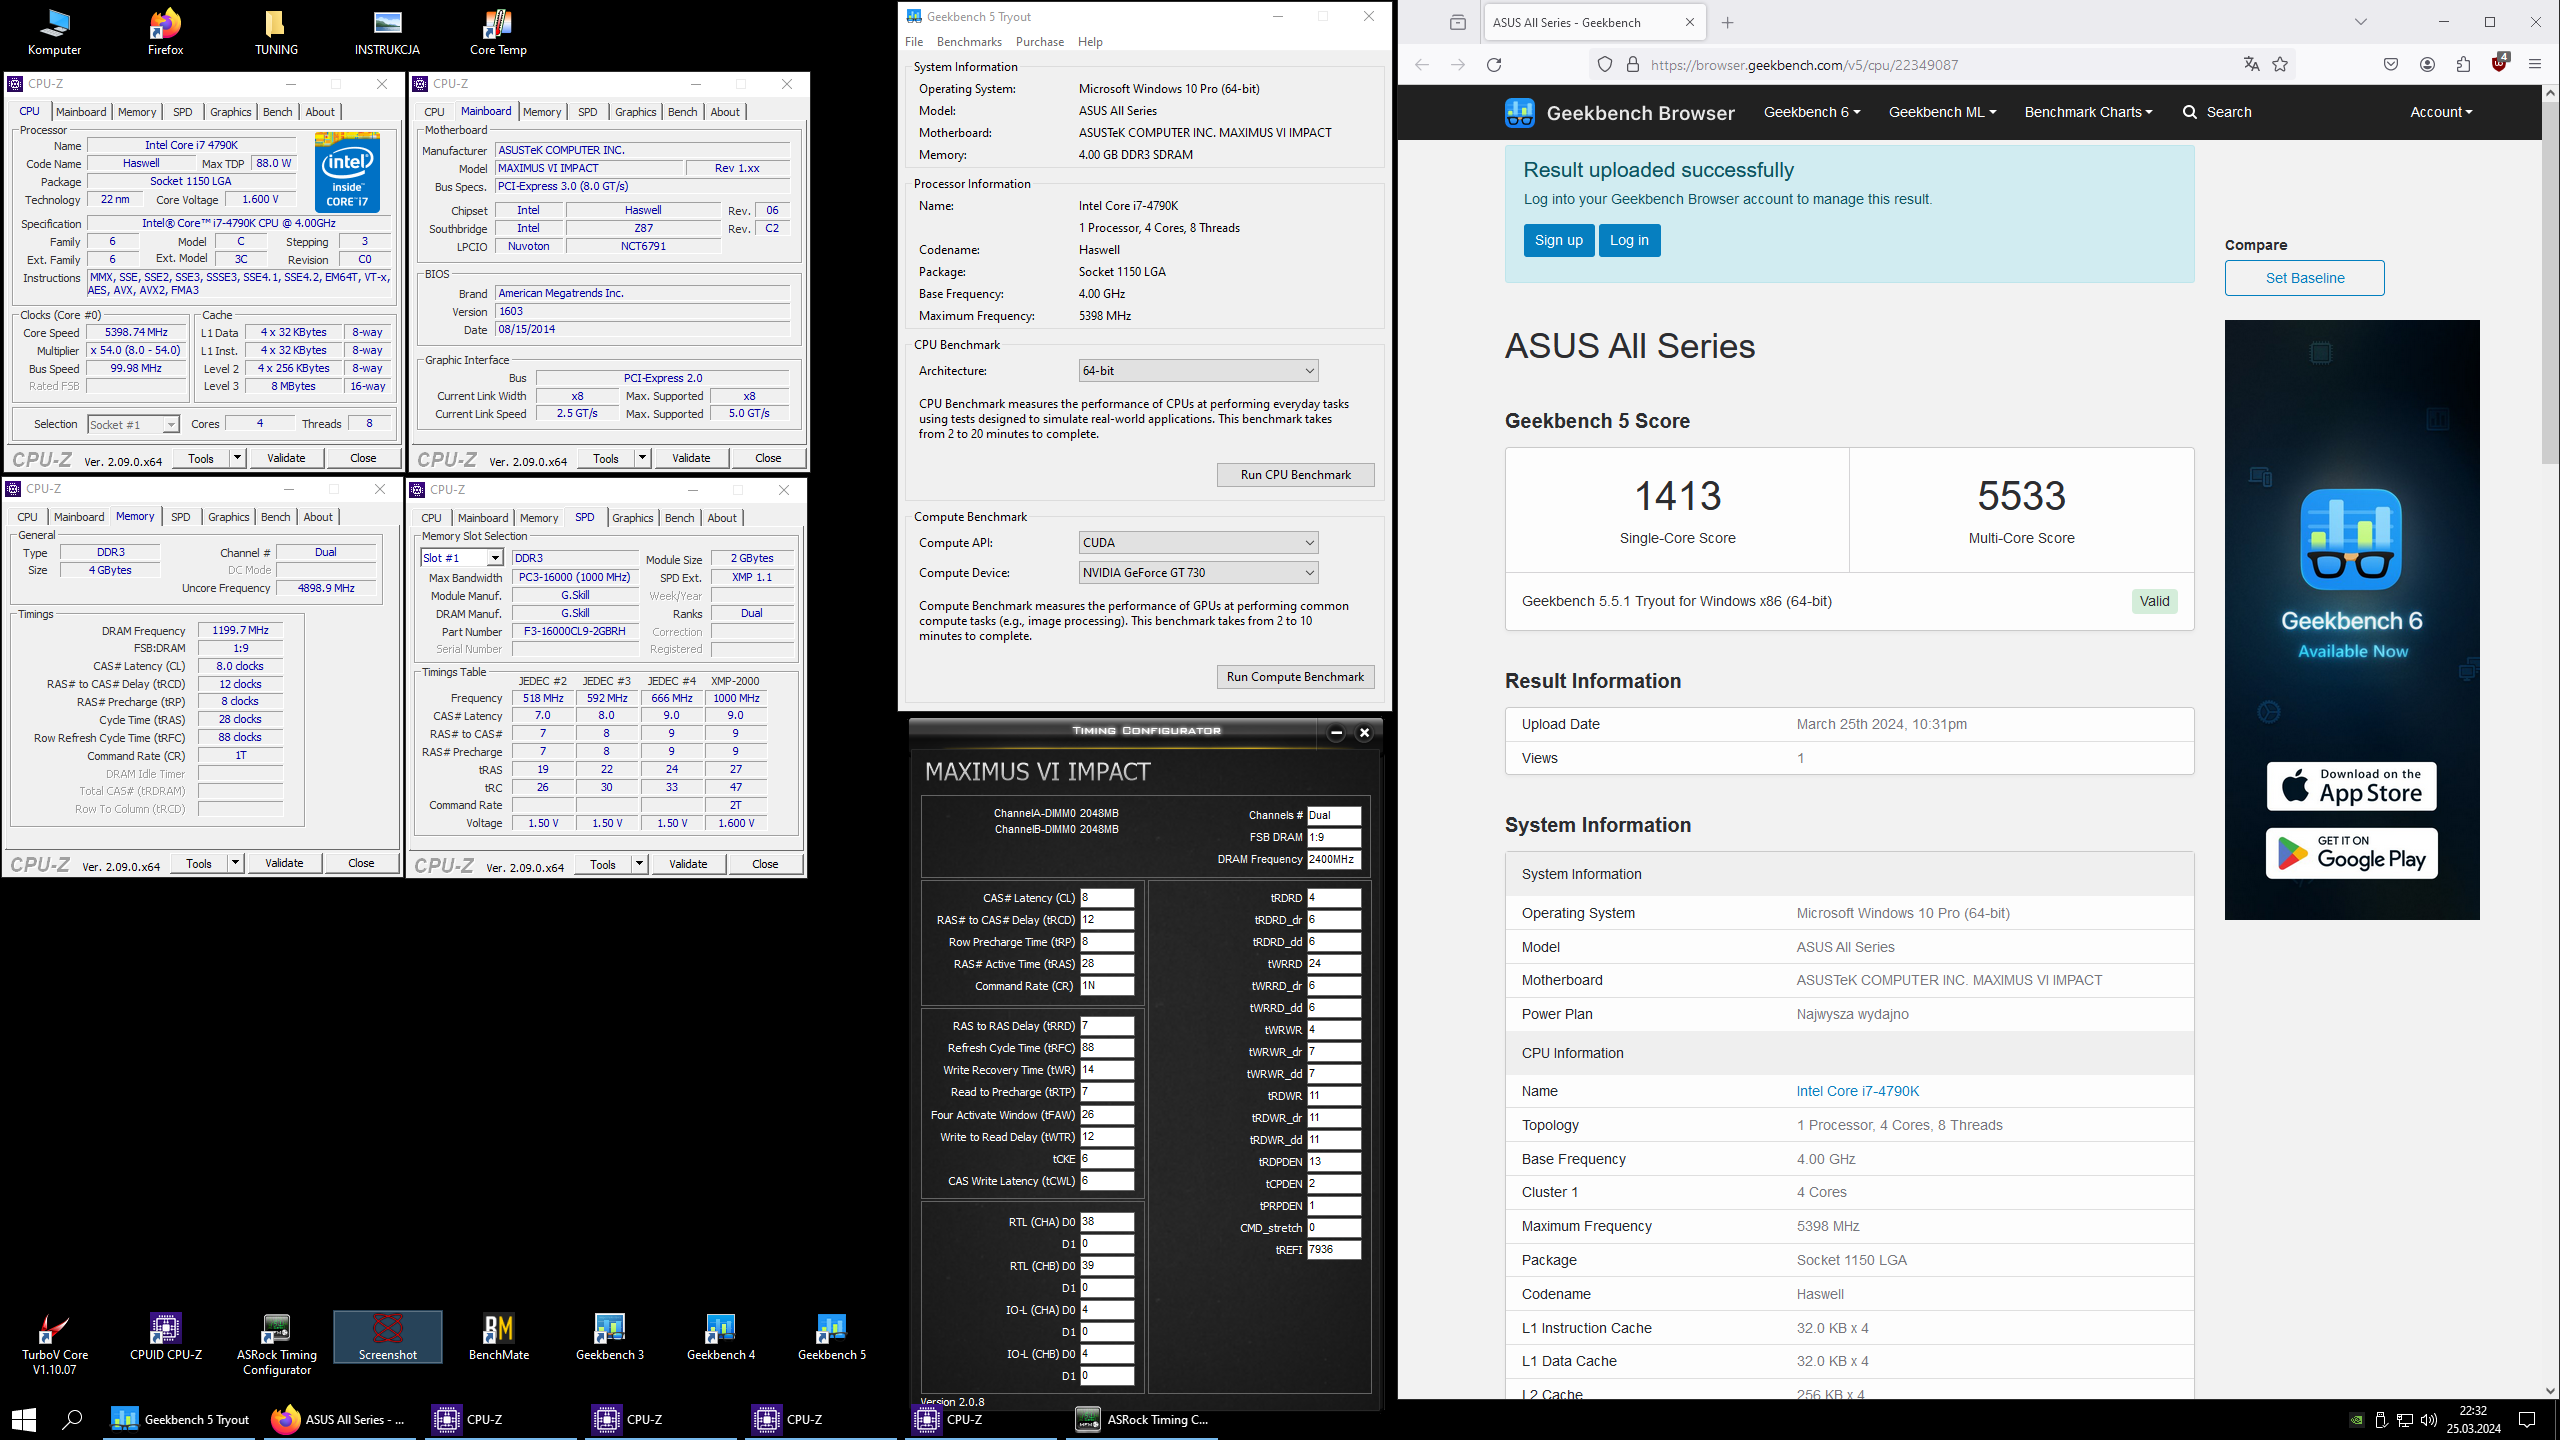The height and width of the screenshot is (1440, 2560).
Task: Launch Core Temp from desktop
Action: click(498, 32)
